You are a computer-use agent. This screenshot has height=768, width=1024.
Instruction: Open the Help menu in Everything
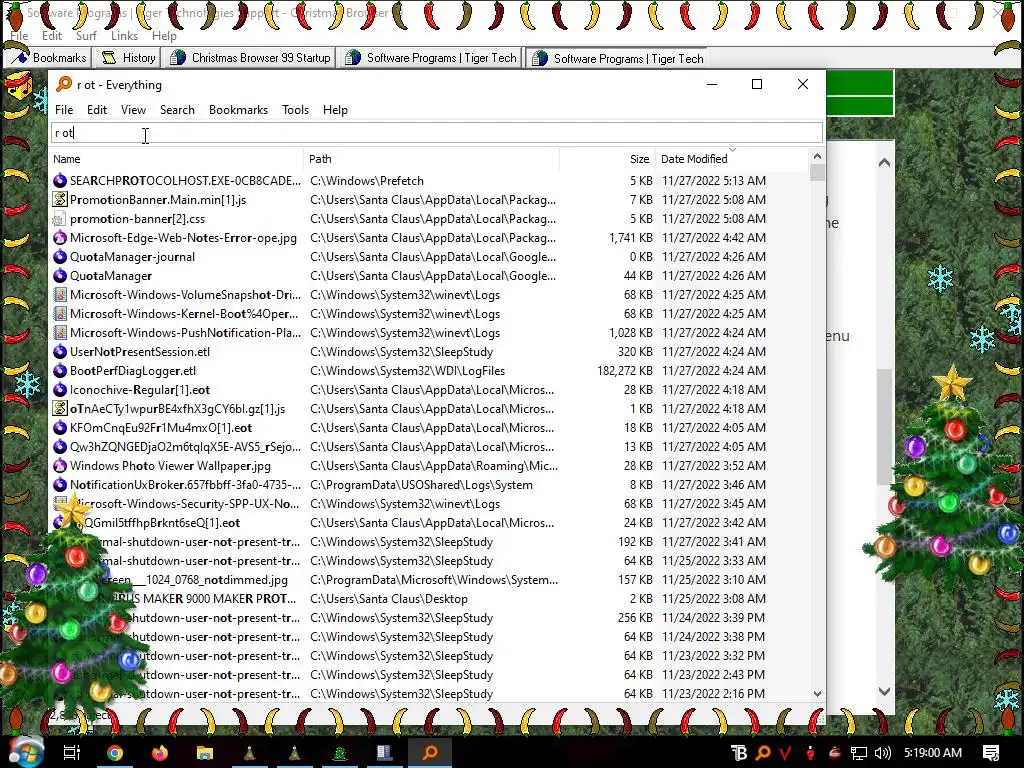tap(335, 110)
